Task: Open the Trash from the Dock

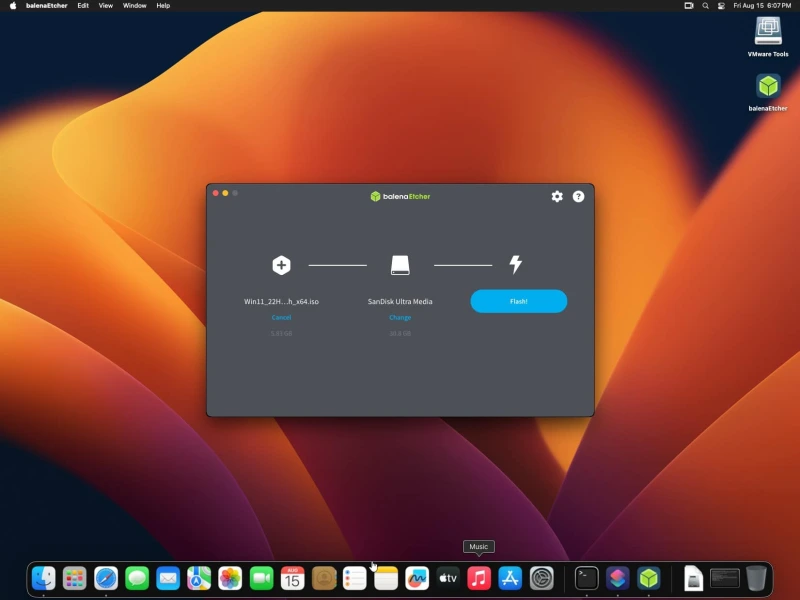Action: [x=756, y=579]
